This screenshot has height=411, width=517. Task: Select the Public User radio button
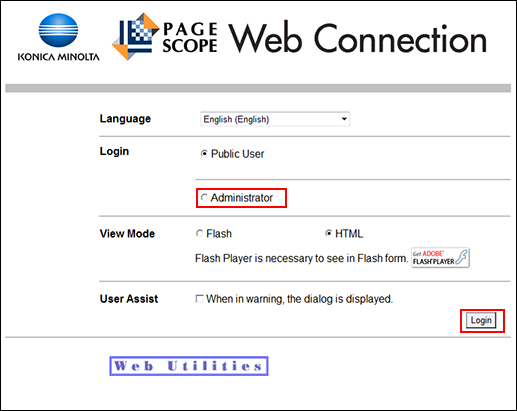(204, 154)
